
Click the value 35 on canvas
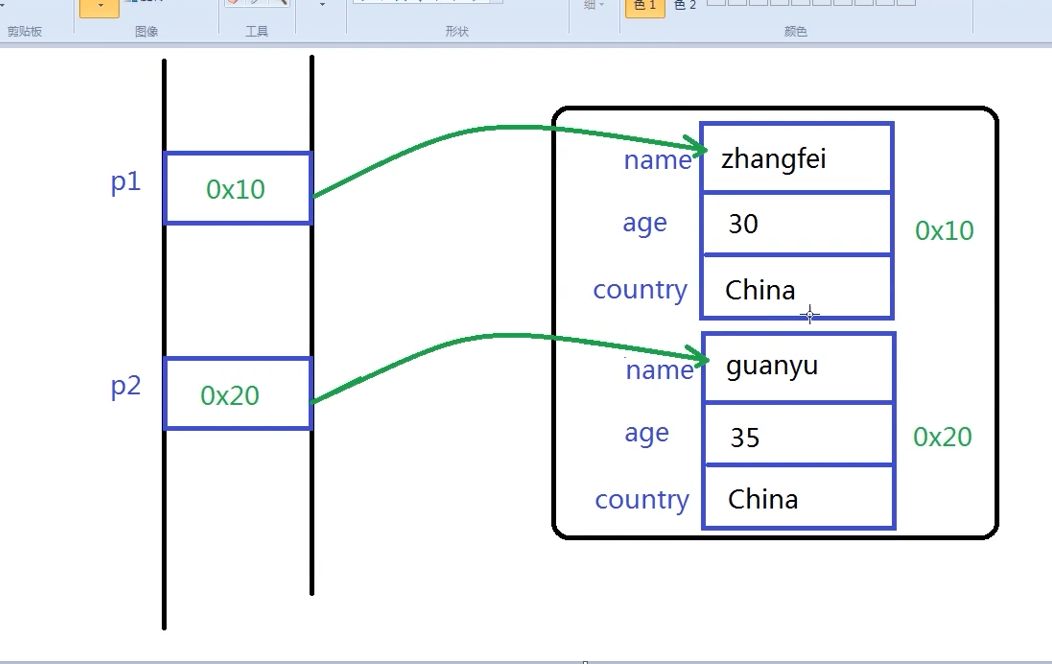point(745,438)
